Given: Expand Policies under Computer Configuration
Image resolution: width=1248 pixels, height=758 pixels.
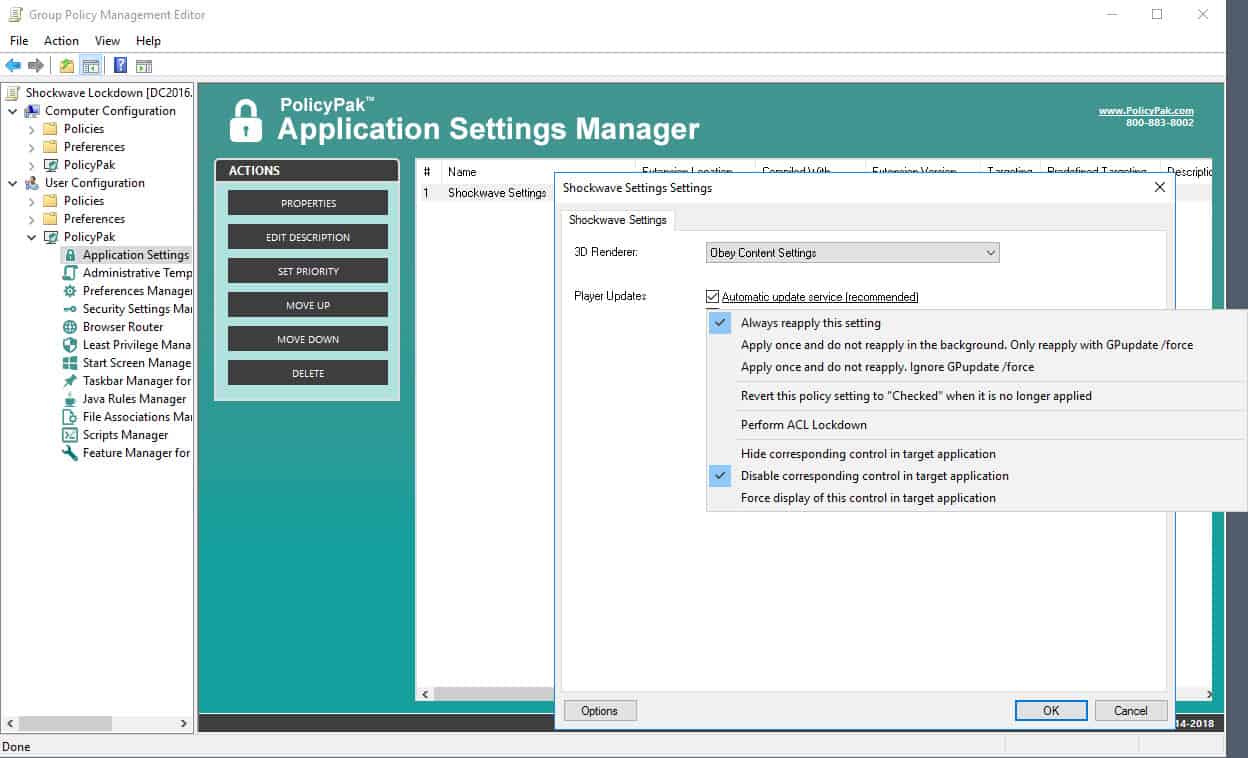Looking at the screenshot, I should point(31,129).
